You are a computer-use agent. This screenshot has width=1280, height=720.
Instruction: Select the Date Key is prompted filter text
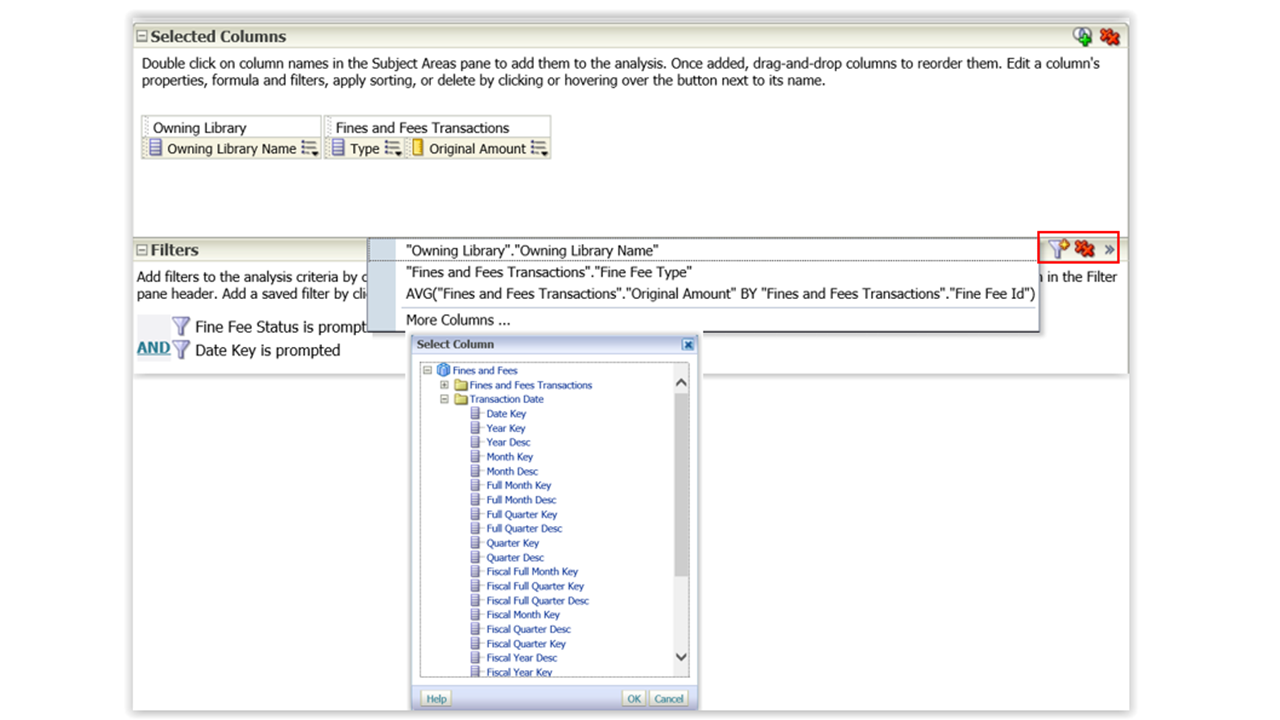pos(268,350)
